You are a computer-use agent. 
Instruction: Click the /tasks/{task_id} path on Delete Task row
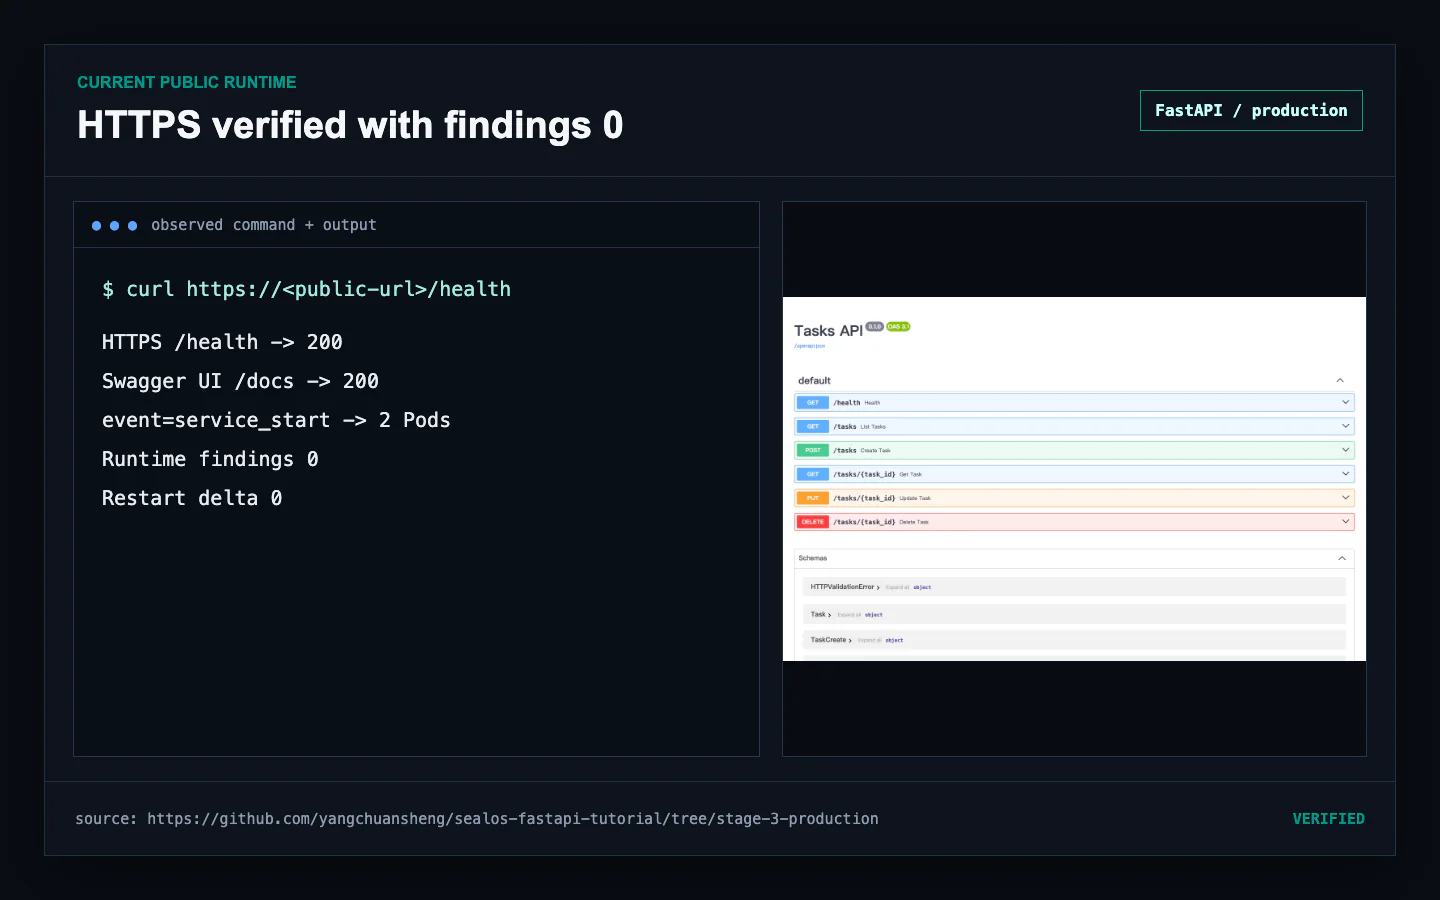point(864,522)
